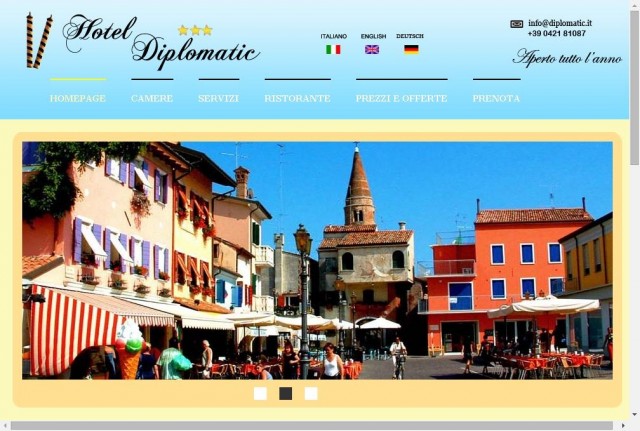Screen dimensions: 640x431
Task: Click the 'Aperto tutto l'anno' text
Action: coord(567,58)
